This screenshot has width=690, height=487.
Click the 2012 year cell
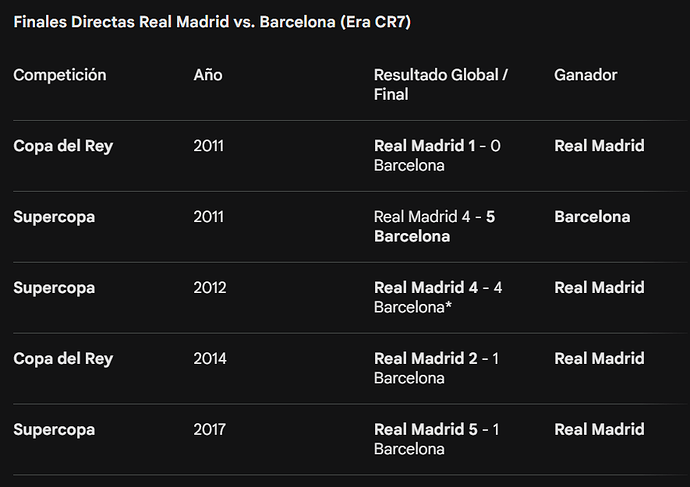point(210,288)
